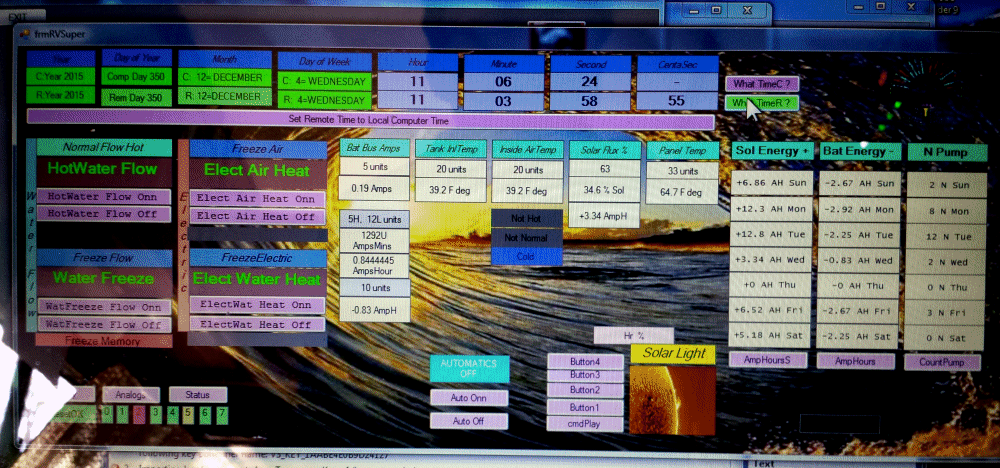The width and height of the screenshot is (1000, 468).
Task: Click the 12 N Tue cell
Action: click(946, 237)
